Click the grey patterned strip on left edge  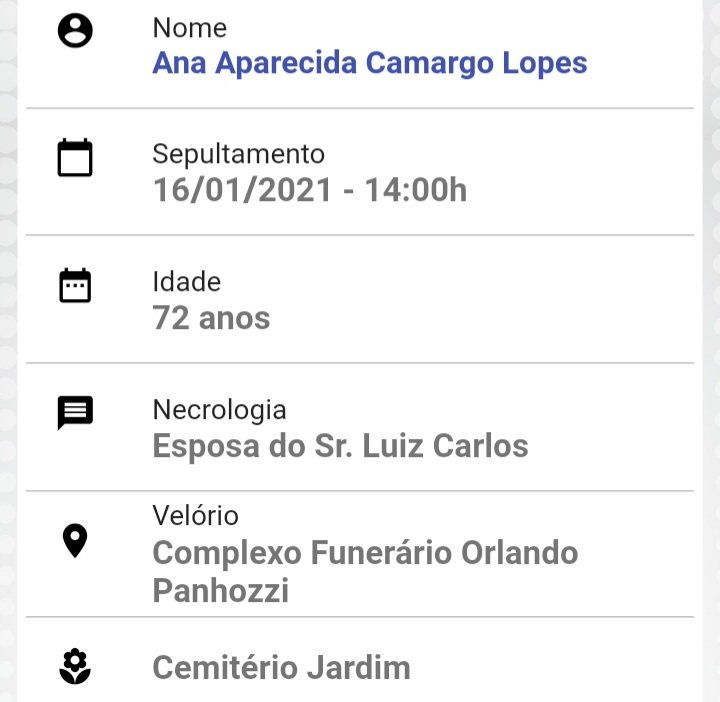(x=8, y=351)
